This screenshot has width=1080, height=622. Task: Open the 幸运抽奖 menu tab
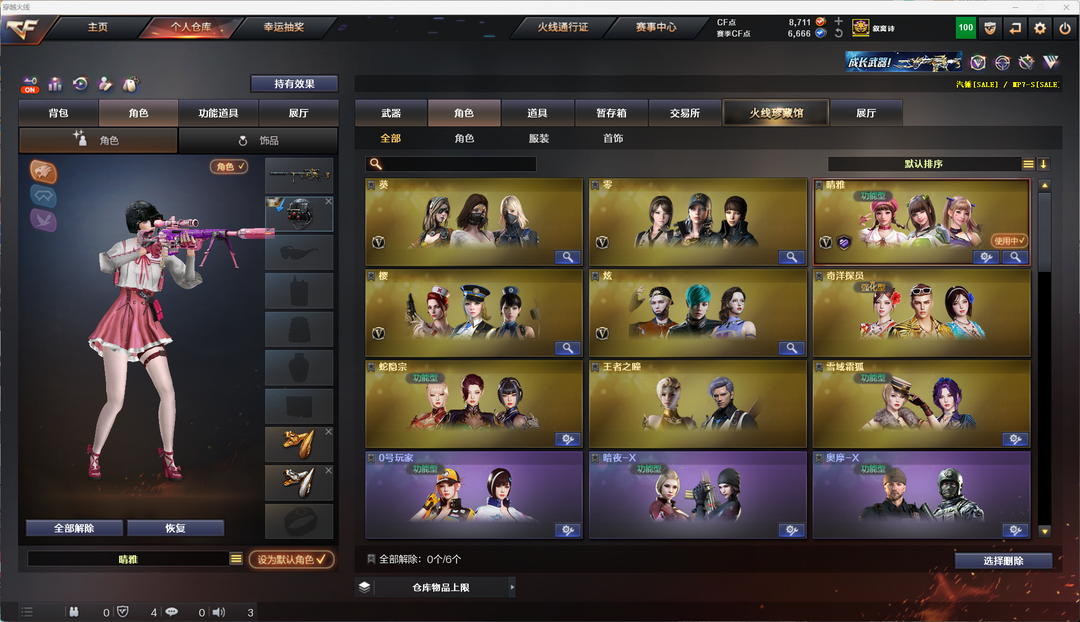coord(284,28)
